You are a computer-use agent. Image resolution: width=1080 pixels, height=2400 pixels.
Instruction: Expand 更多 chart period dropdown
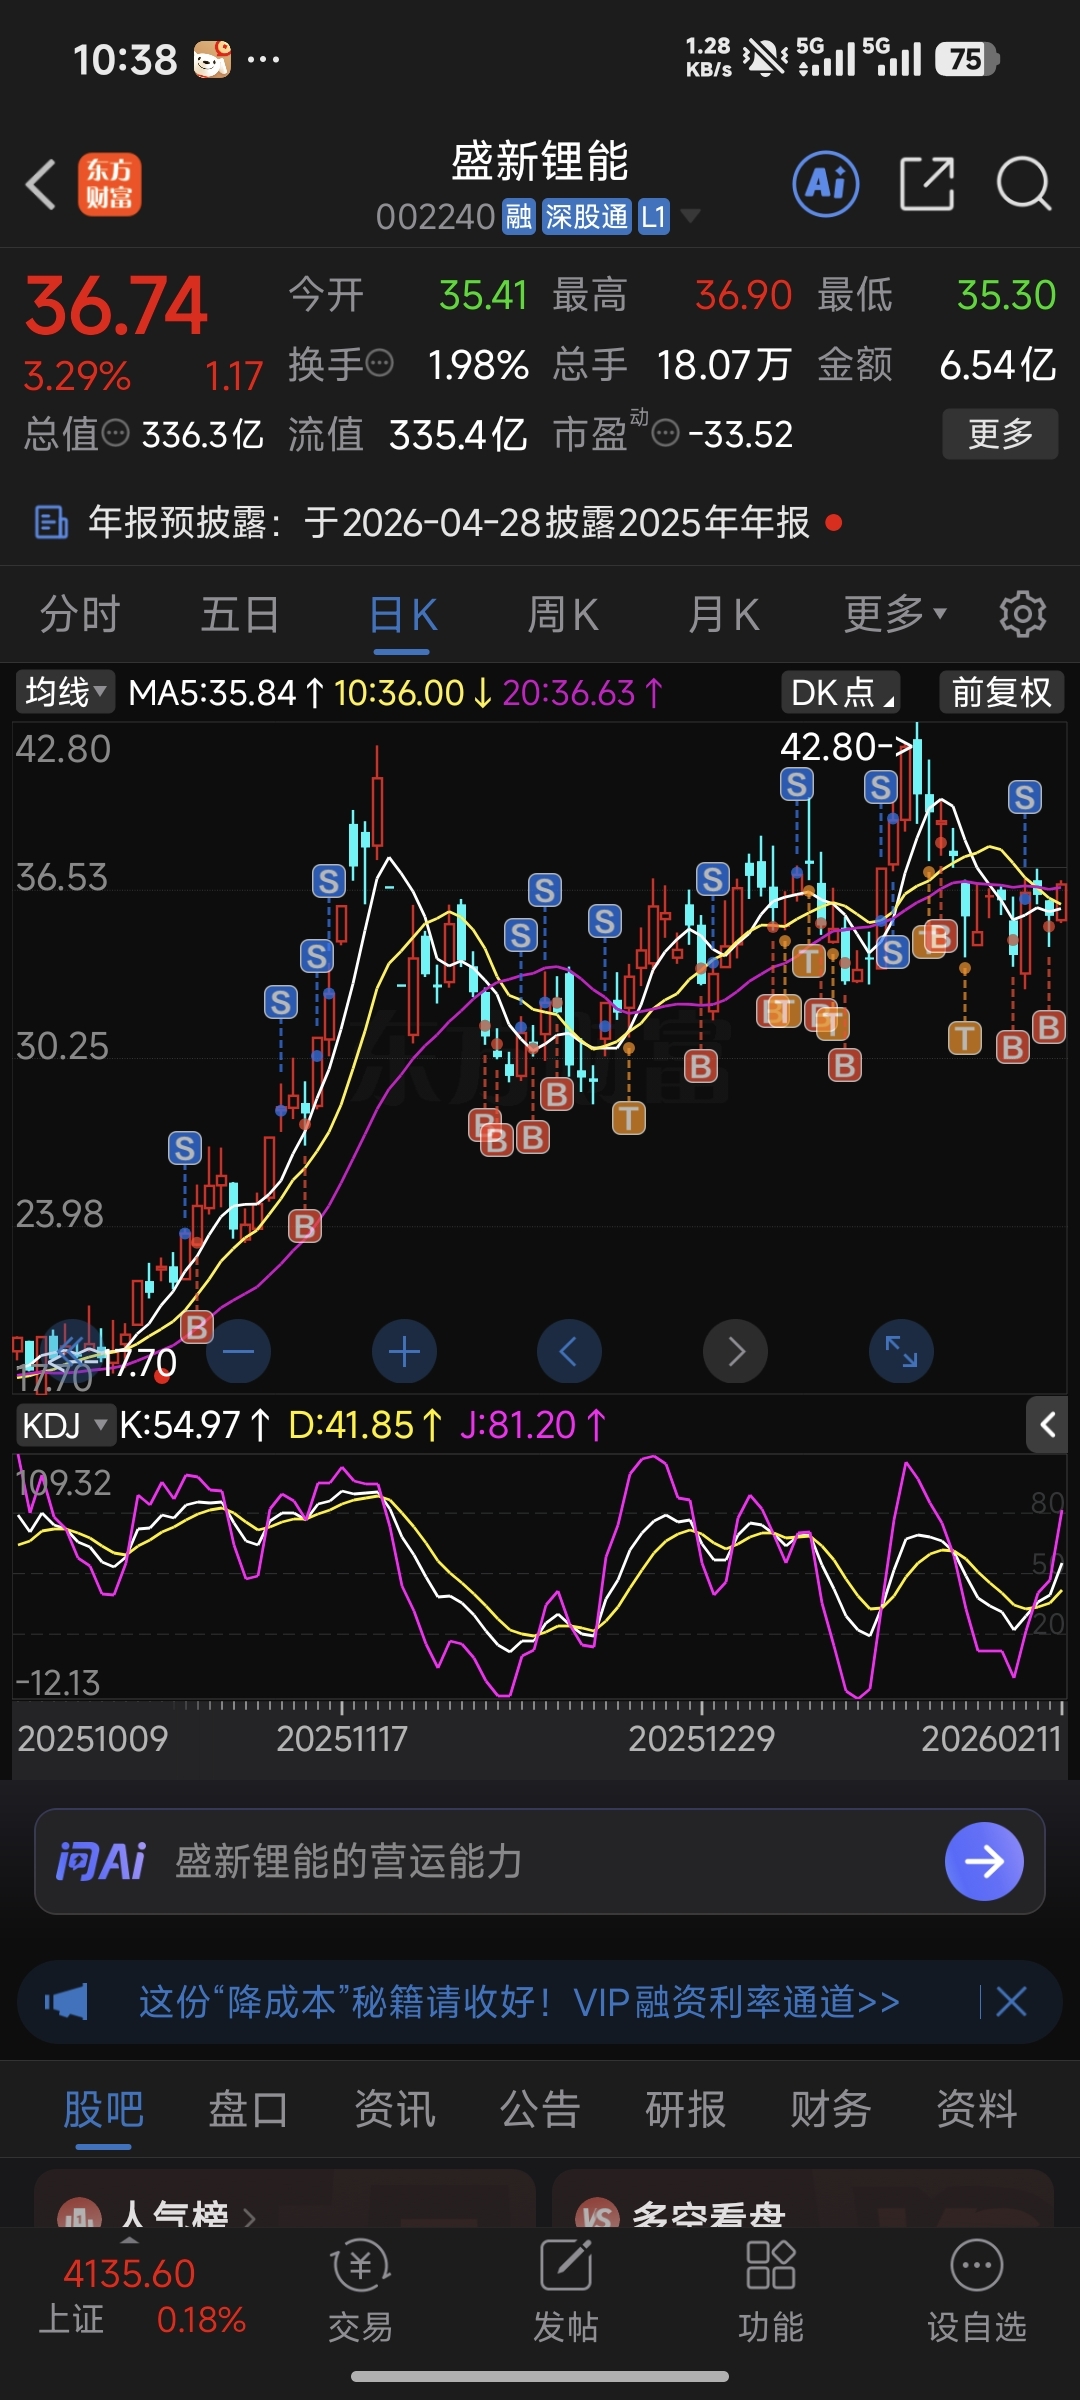895,614
